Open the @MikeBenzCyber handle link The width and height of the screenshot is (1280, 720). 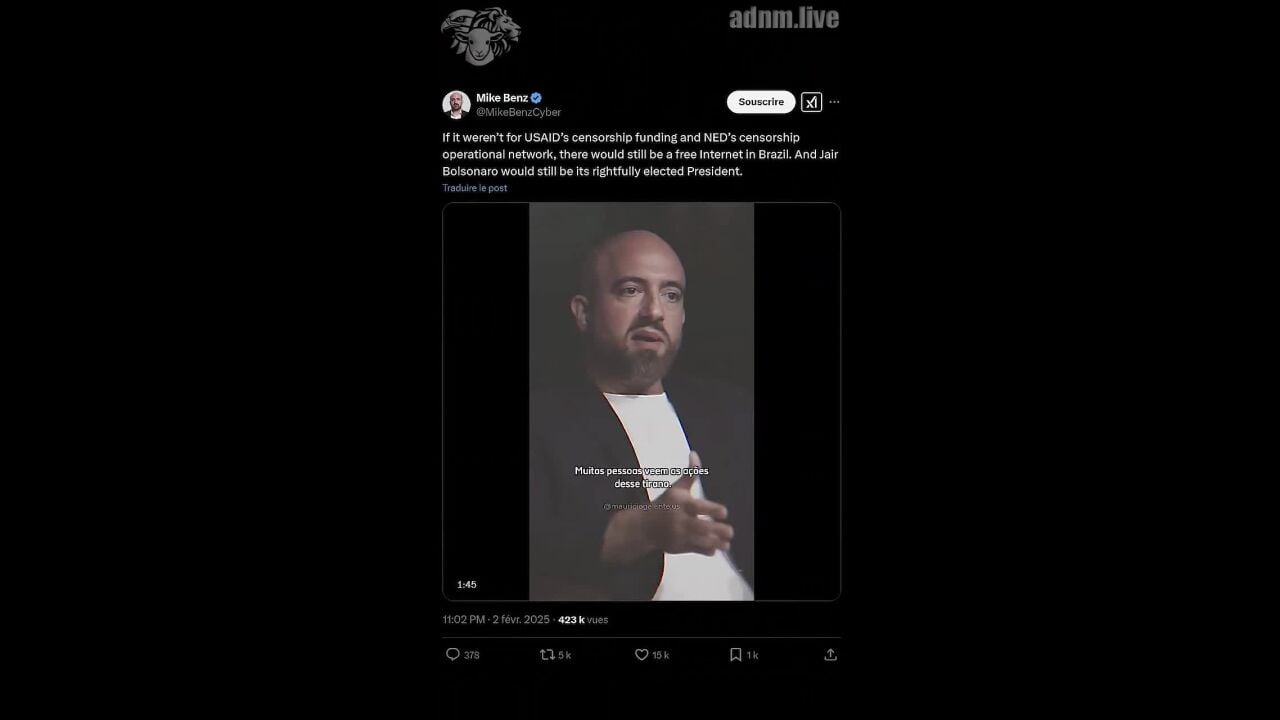click(x=518, y=112)
